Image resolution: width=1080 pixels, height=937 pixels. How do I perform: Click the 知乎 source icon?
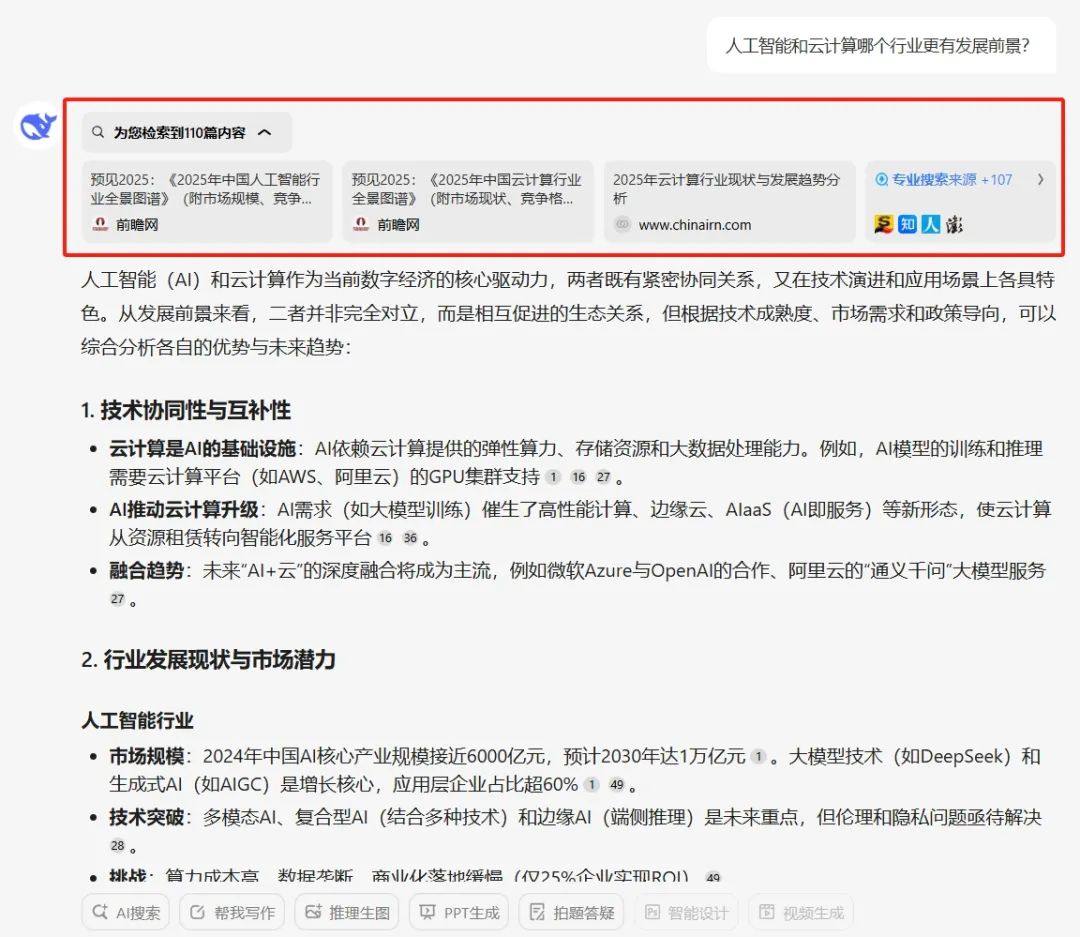(907, 224)
